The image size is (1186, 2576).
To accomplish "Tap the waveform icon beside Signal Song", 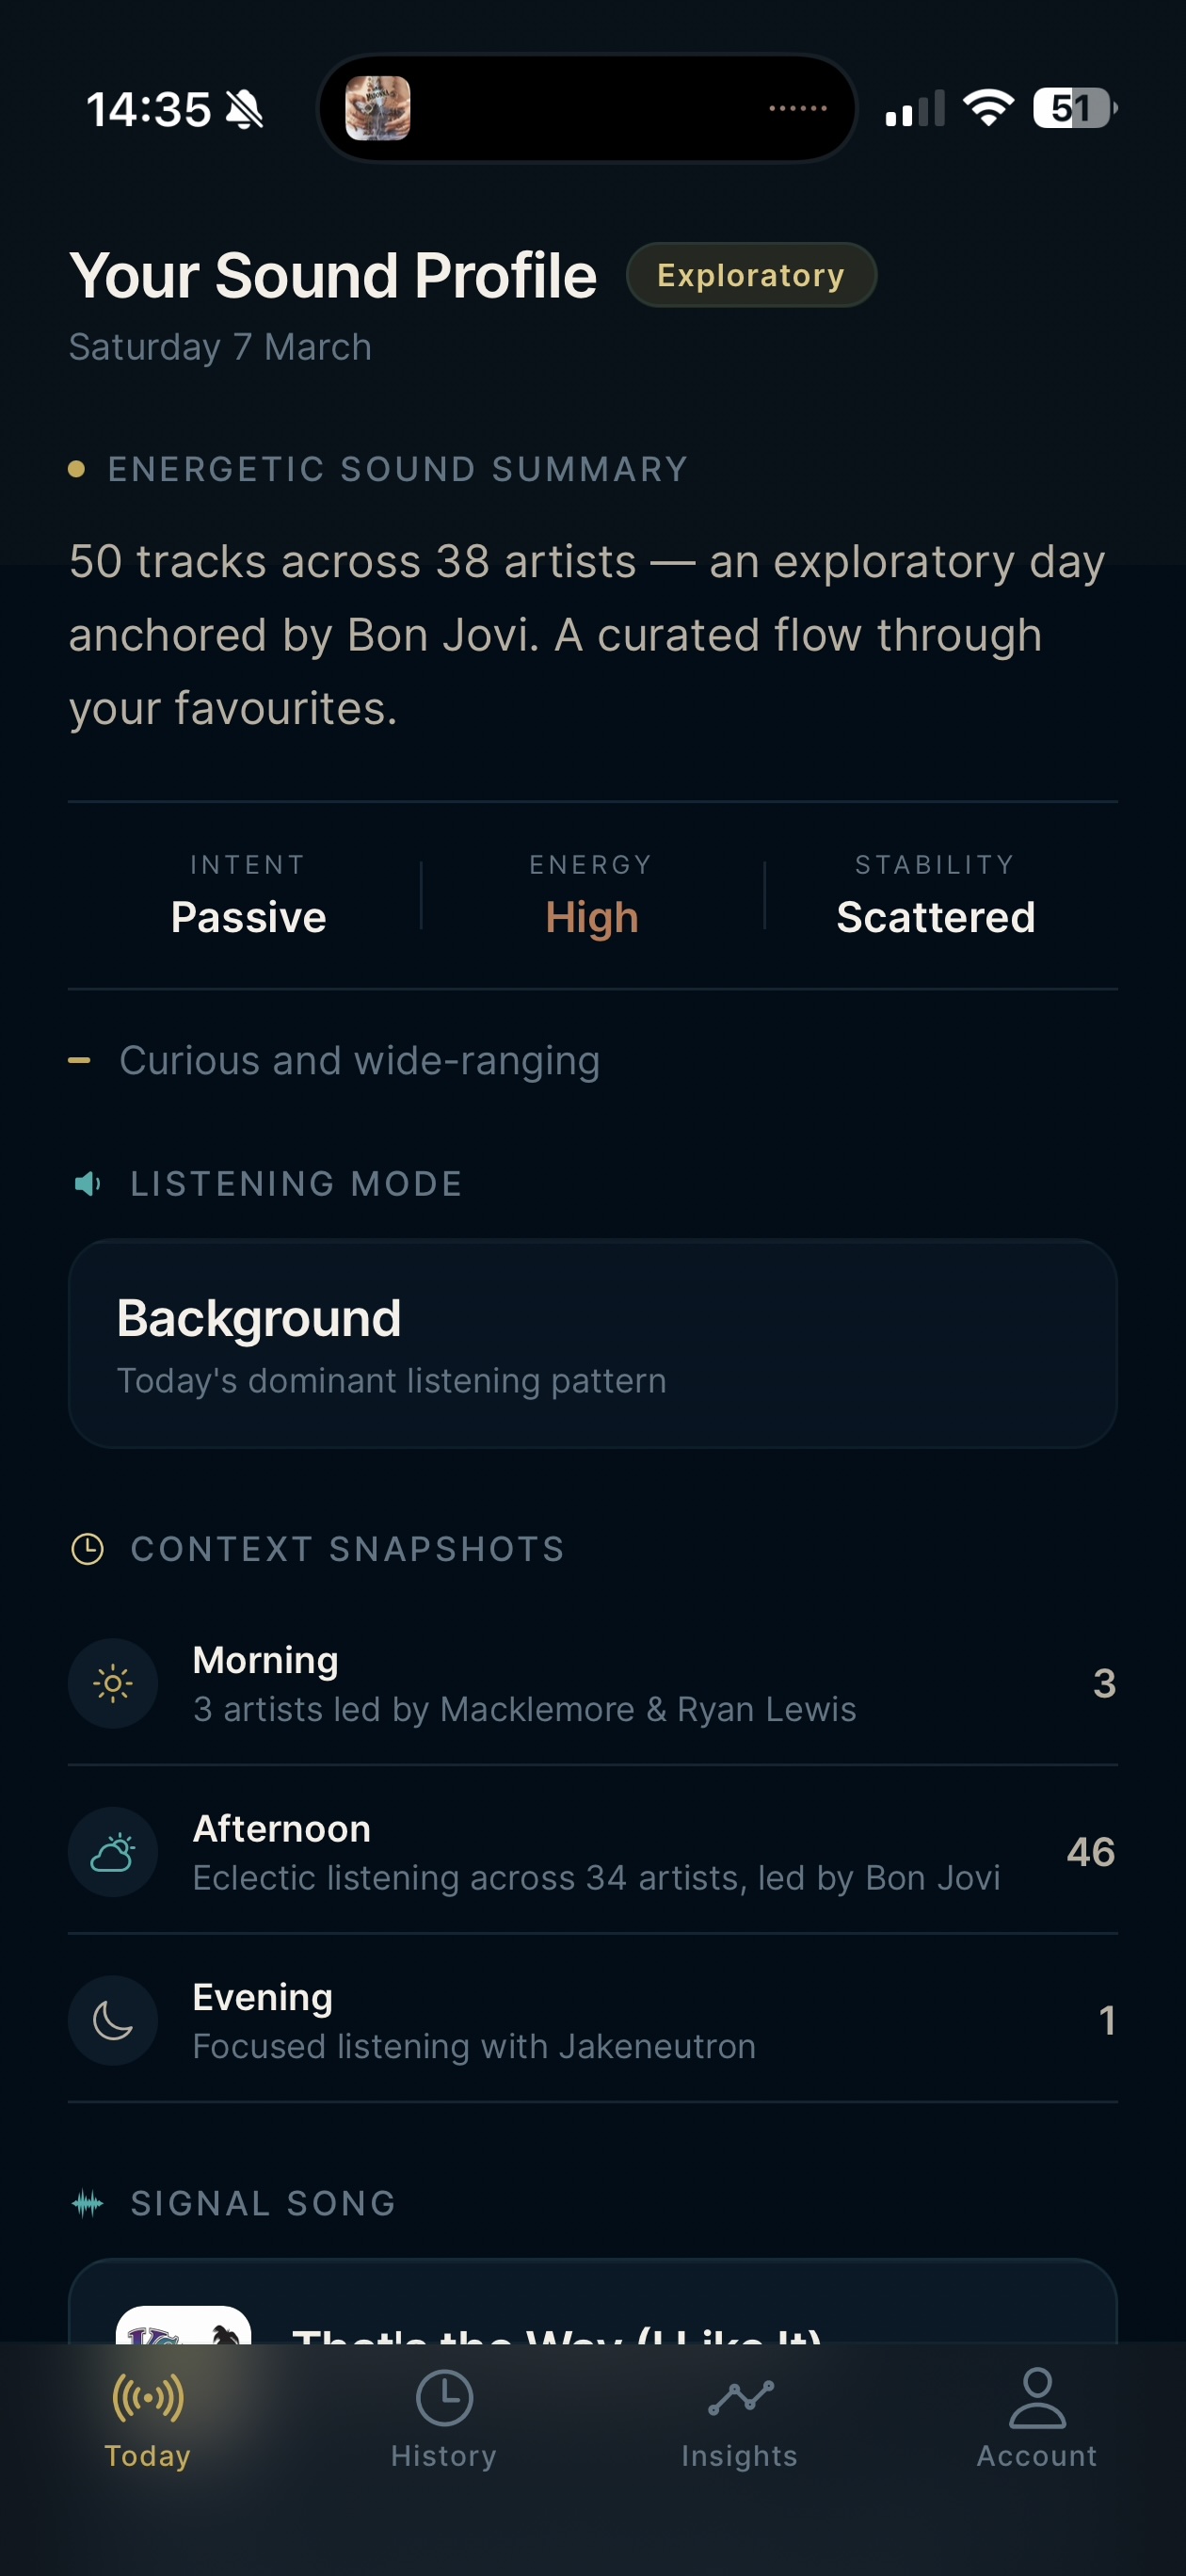I will (89, 2203).
